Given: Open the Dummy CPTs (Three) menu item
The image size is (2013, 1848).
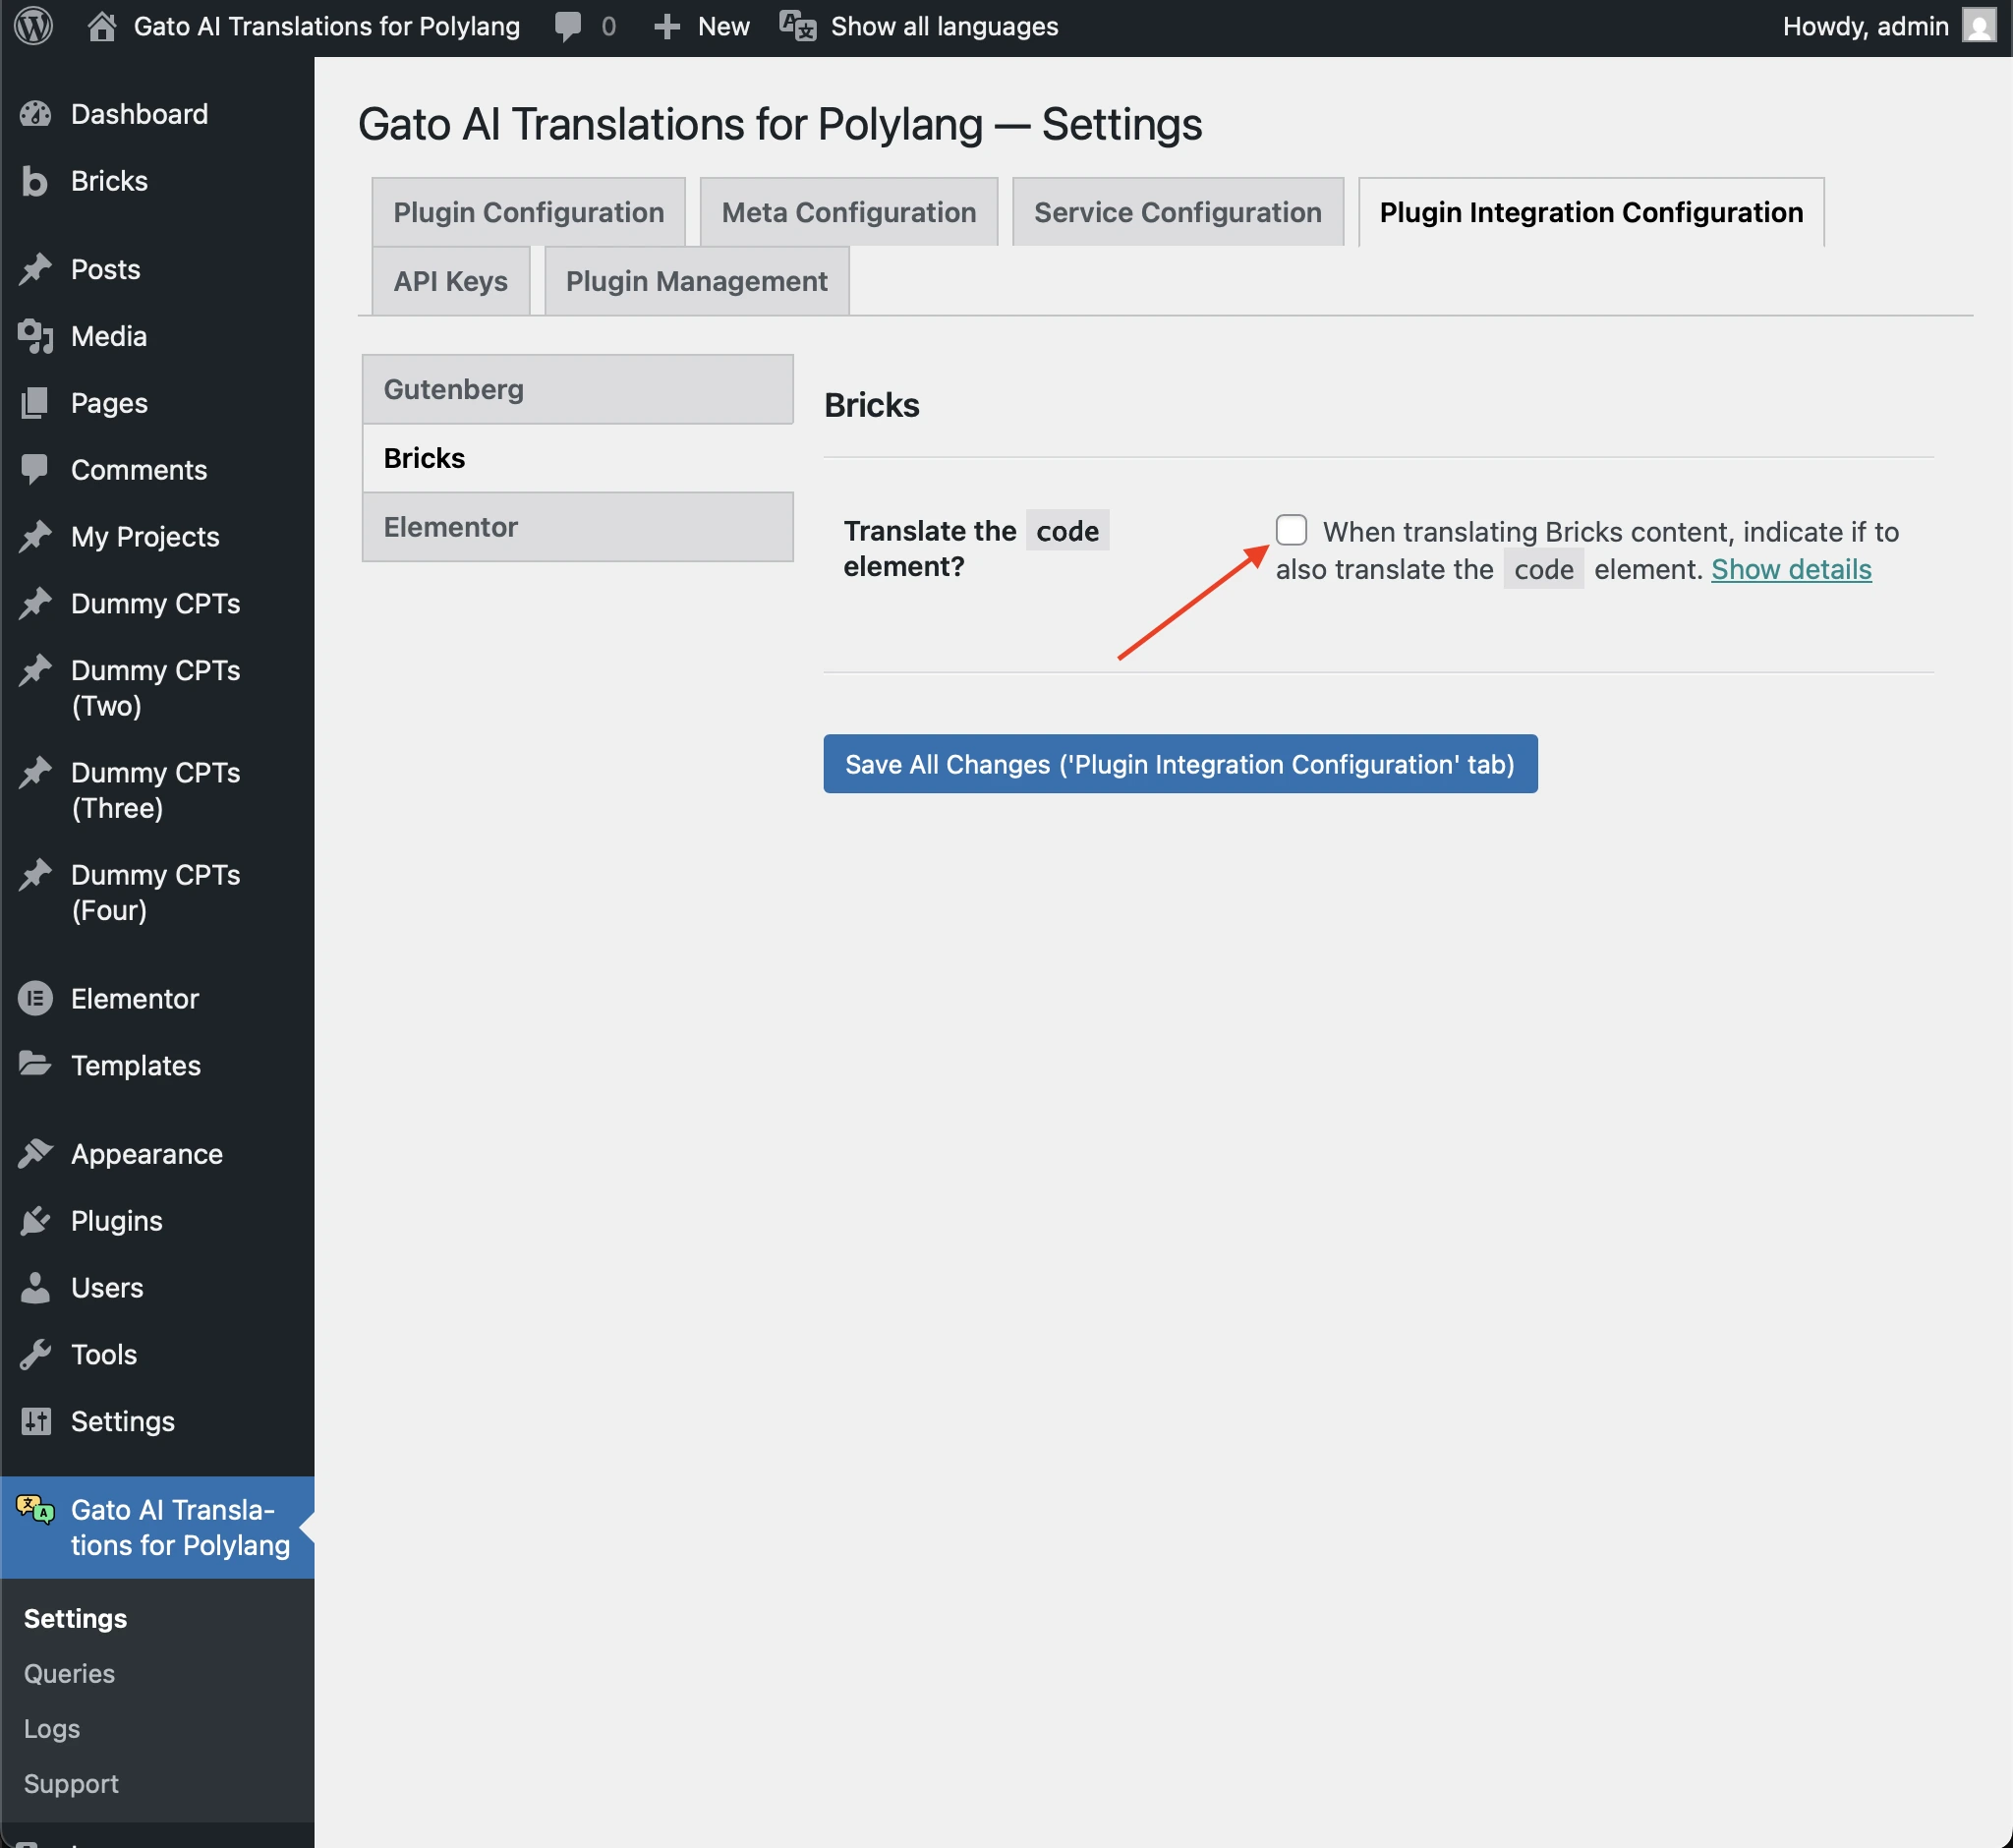Looking at the screenshot, I should click(155, 789).
